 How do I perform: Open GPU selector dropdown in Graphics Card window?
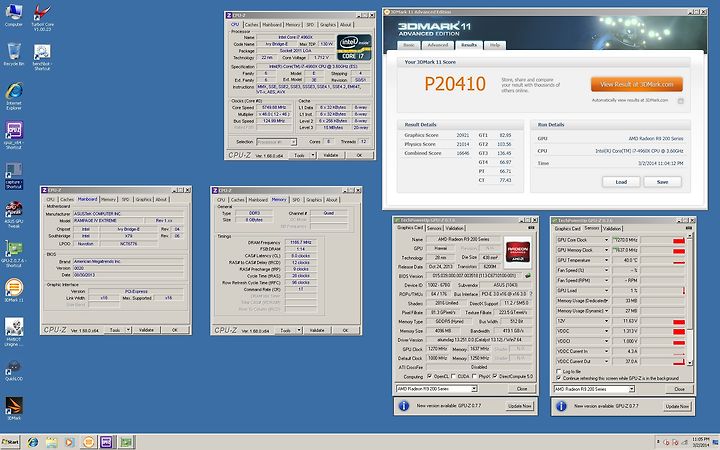tap(474, 389)
